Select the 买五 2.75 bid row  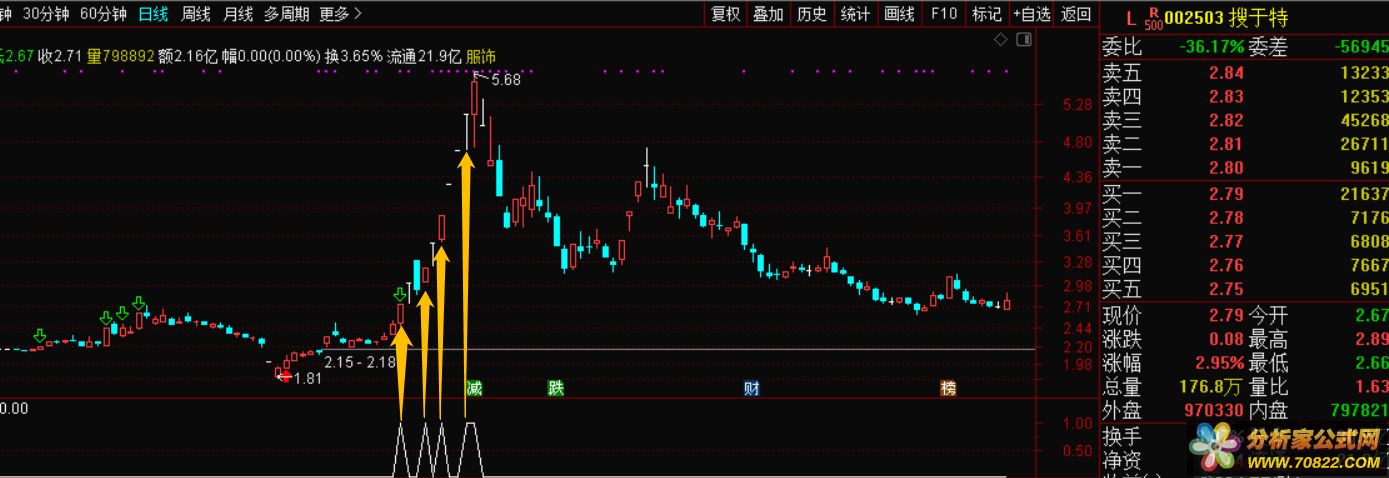pyautogui.click(x=1245, y=290)
